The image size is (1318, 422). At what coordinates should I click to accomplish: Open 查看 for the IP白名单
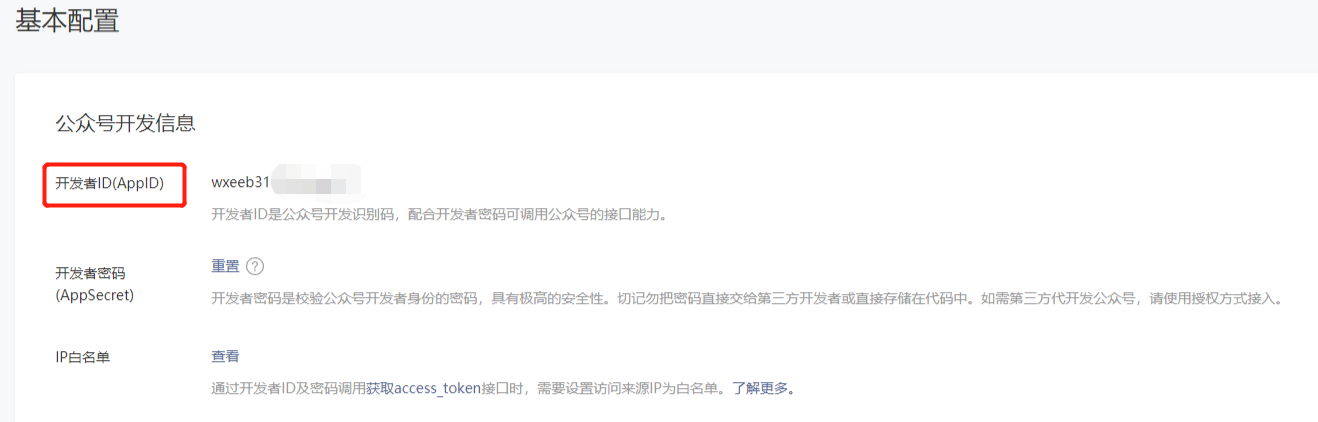(x=225, y=356)
